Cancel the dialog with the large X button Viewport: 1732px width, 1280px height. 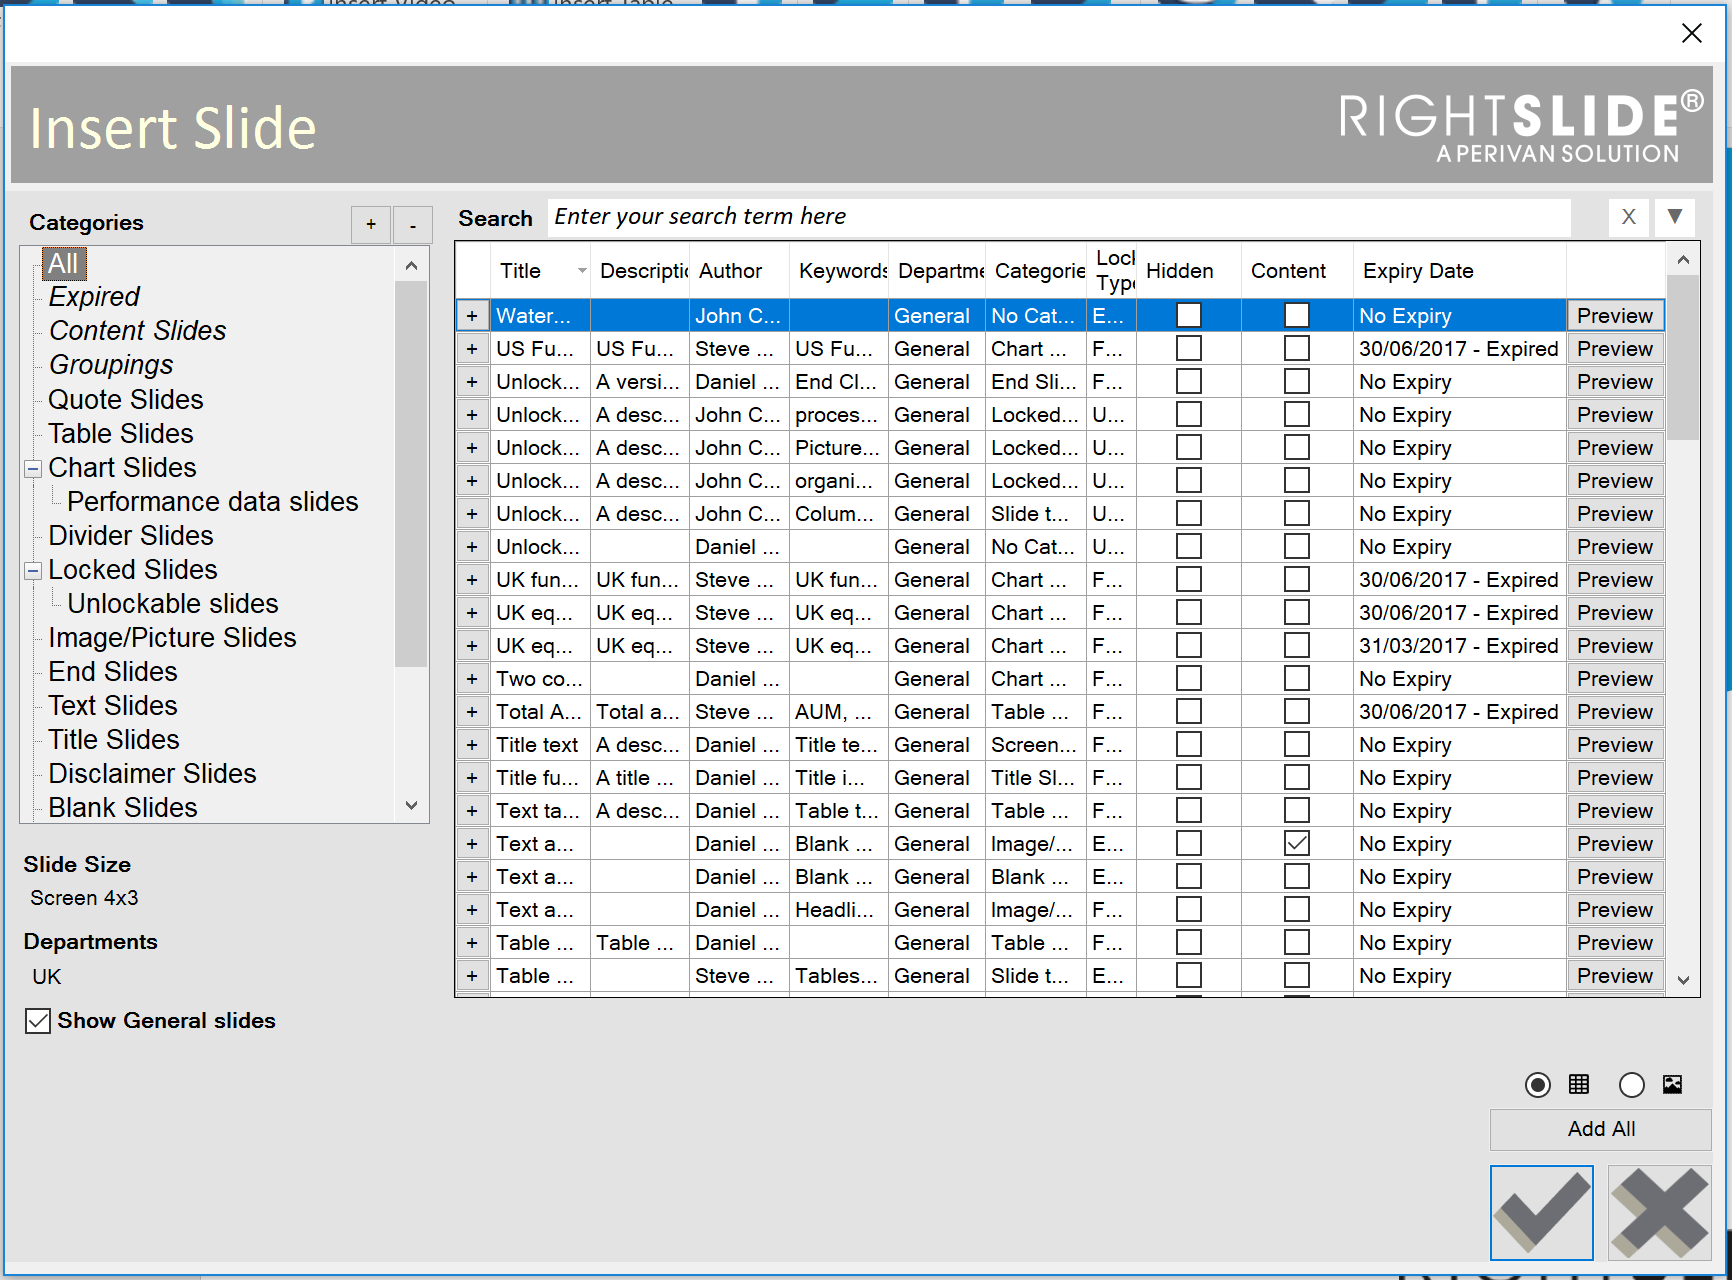pos(1659,1212)
